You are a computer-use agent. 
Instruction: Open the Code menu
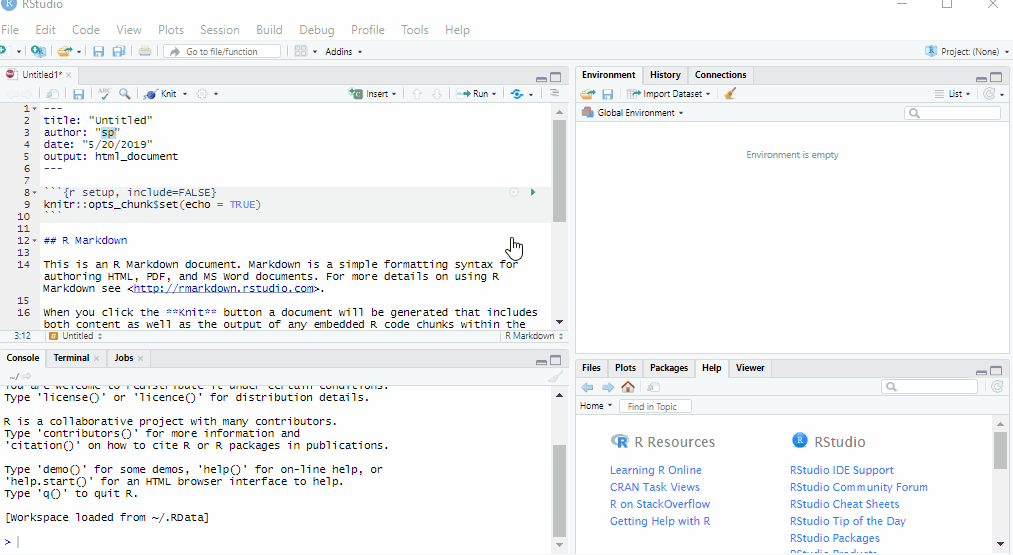pos(86,30)
